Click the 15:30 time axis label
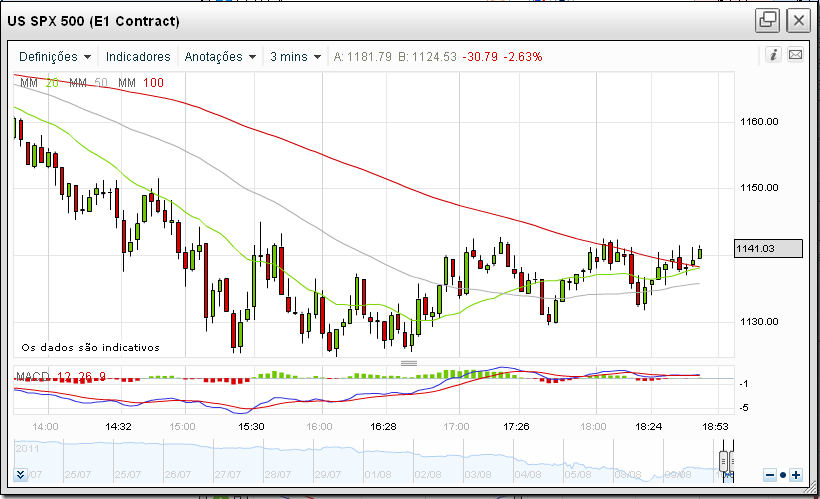 [251, 427]
